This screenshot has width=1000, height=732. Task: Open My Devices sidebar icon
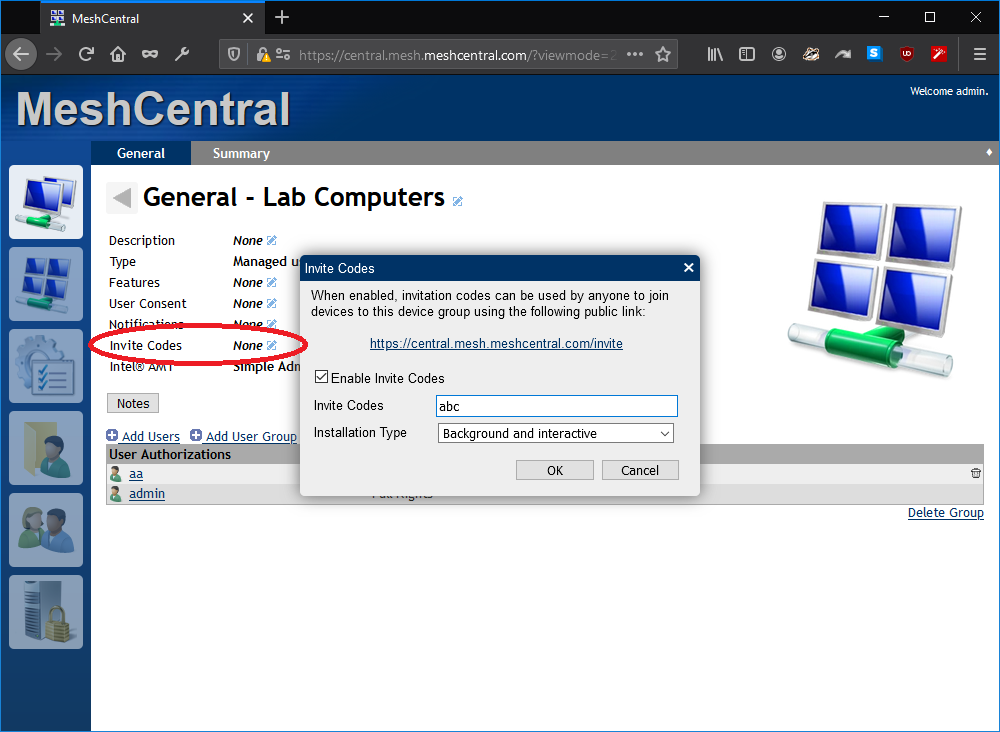tap(46, 201)
